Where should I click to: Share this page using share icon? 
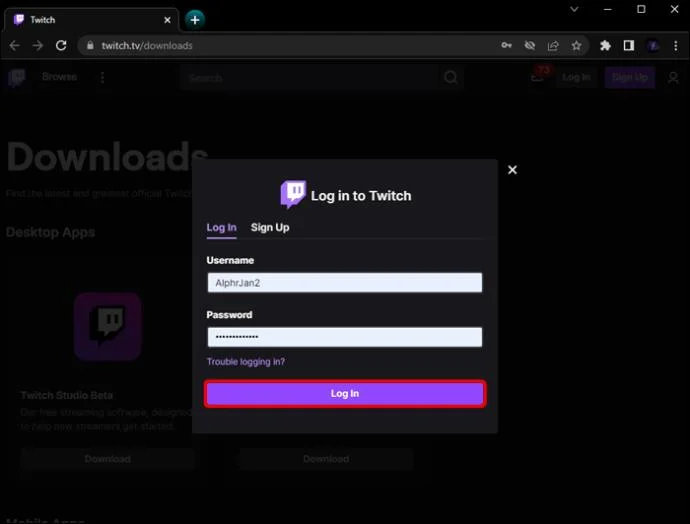coord(553,45)
